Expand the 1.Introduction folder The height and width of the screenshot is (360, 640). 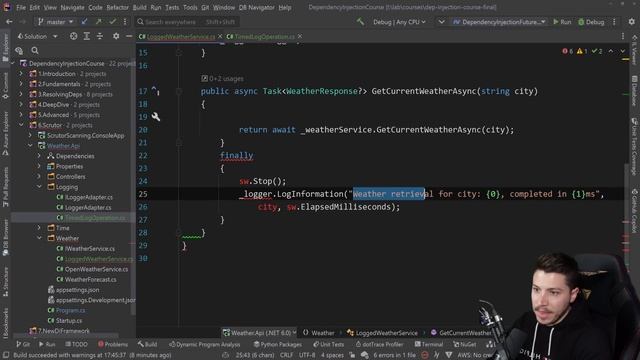coord(21,74)
